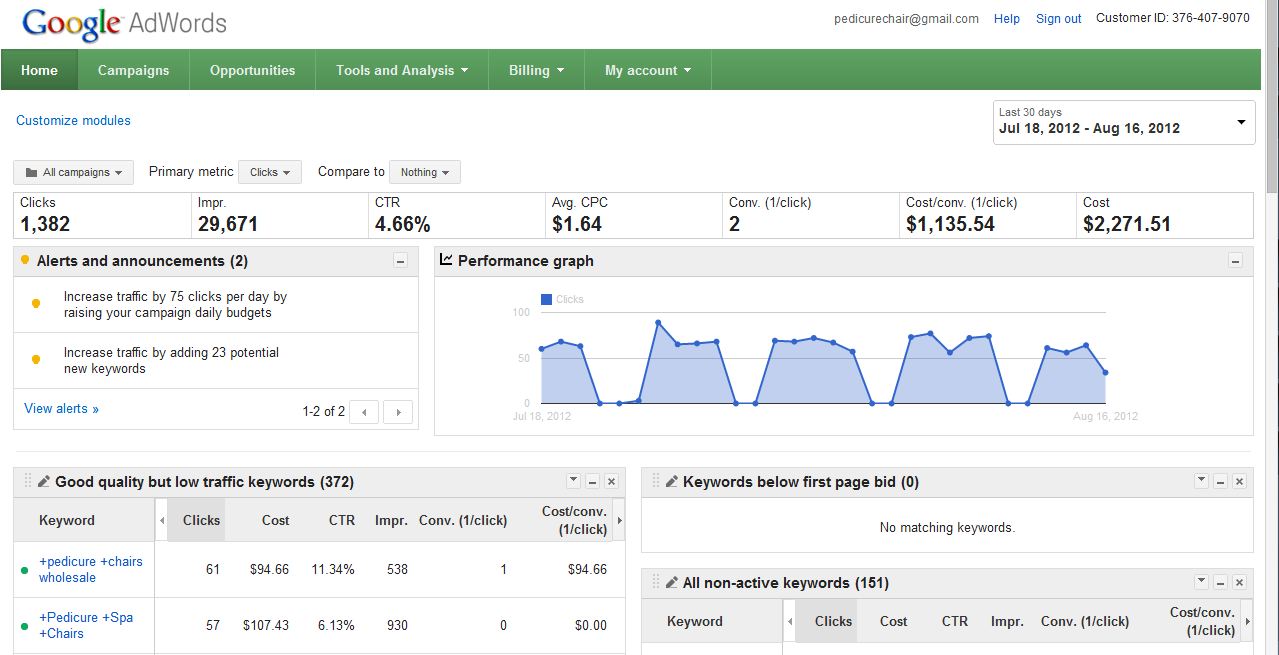Click the Sign out link

[1058, 18]
